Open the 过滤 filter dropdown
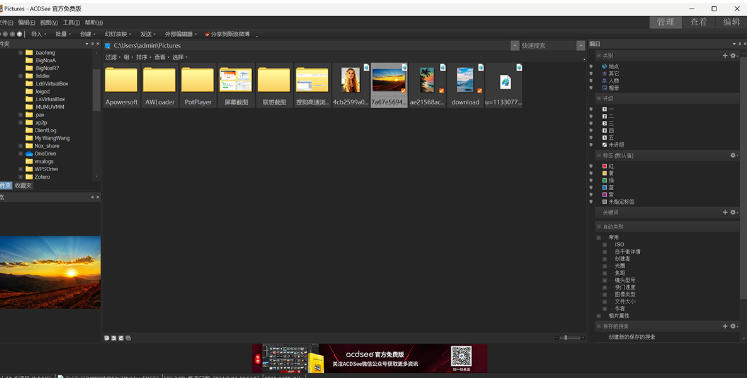Viewport: 747px width, 378px height. point(112,57)
